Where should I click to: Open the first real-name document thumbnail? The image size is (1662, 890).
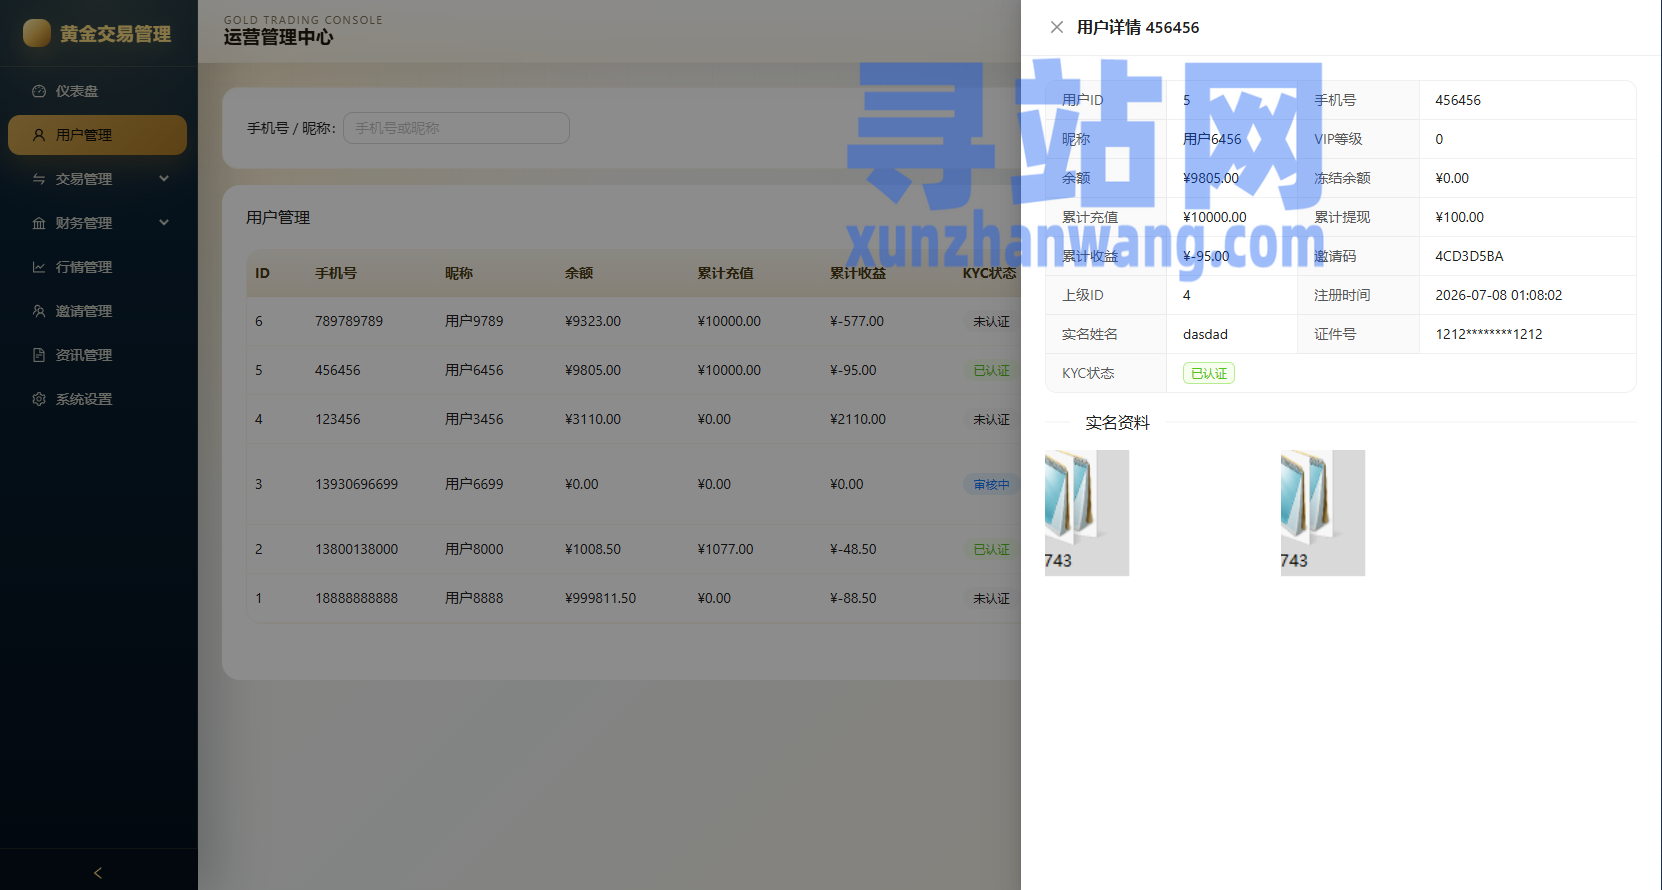(x=1087, y=513)
